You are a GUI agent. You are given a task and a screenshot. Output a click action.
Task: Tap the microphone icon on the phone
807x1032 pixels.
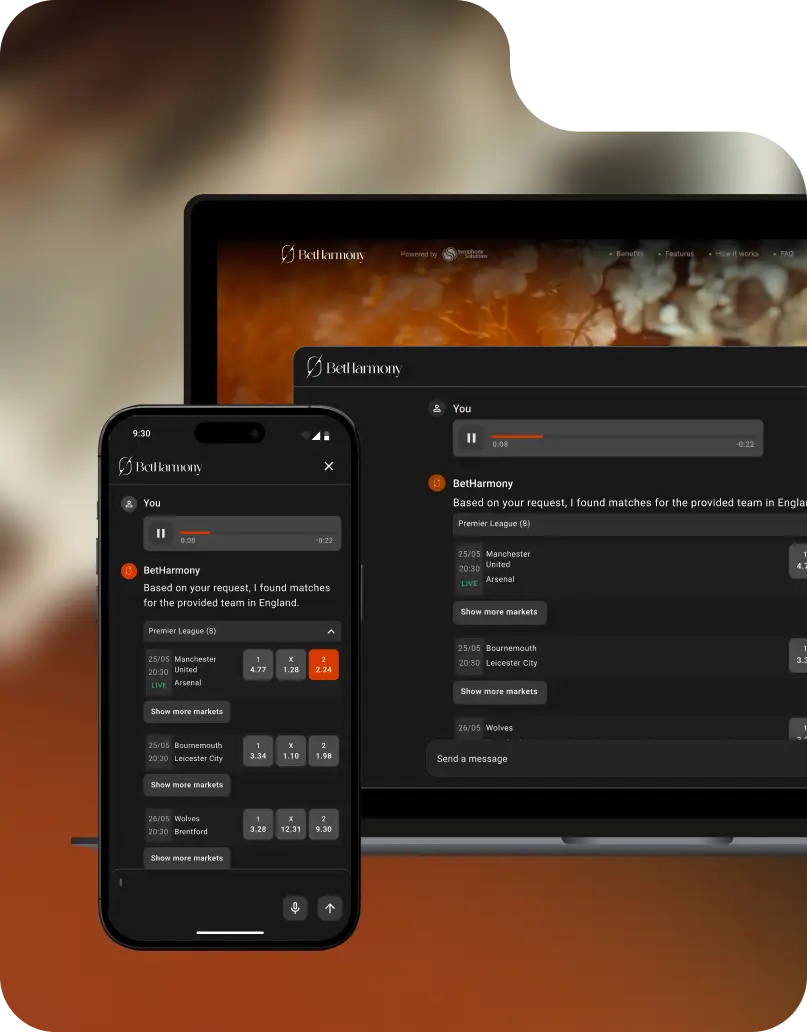(x=295, y=908)
